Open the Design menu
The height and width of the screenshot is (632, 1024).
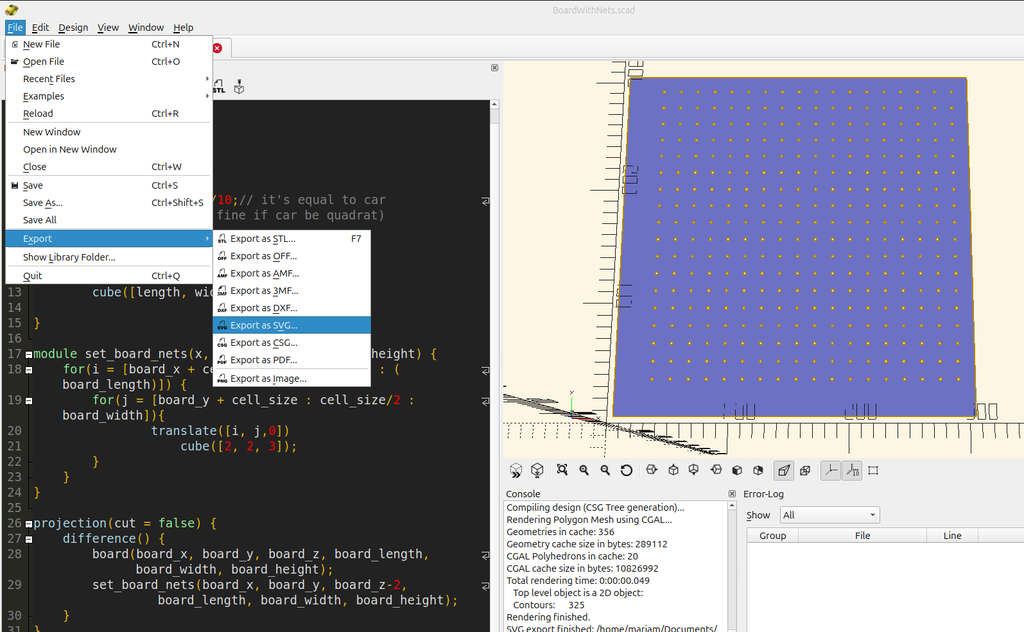[73, 27]
